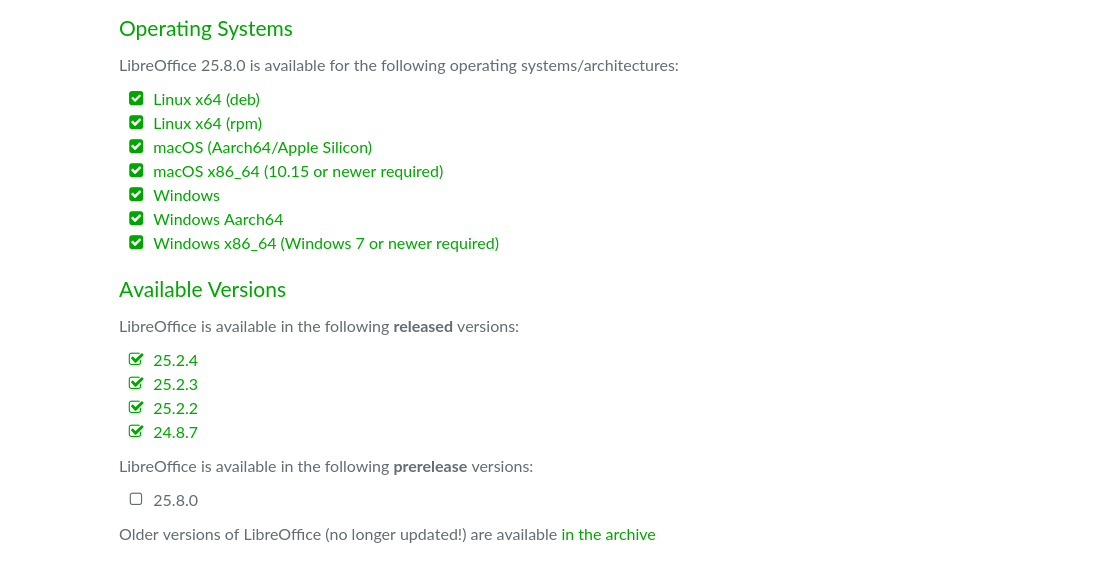Screen dimensions: 1099x568
Task: Click the check icon next to version 24.8.7
Action: pyautogui.click(x=136, y=432)
